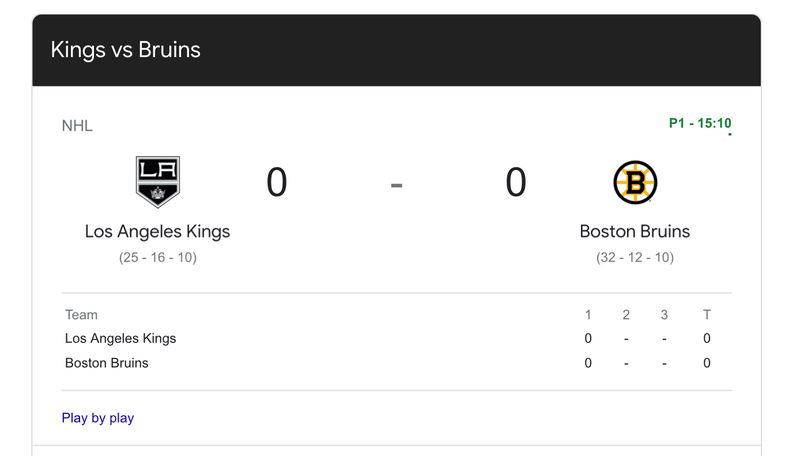
Task: Click the Los Angeles Kings logo
Action: pos(157,182)
